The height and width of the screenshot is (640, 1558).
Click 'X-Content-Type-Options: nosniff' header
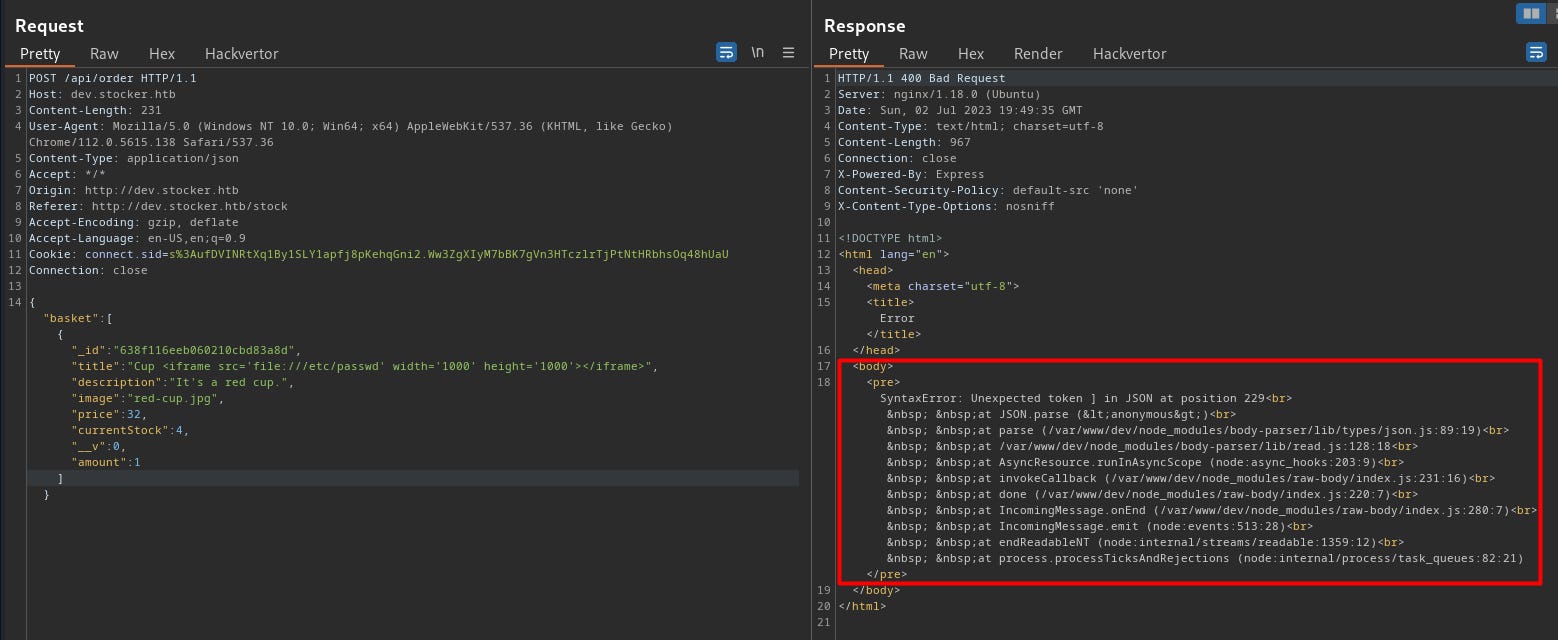pyautogui.click(x=946, y=206)
